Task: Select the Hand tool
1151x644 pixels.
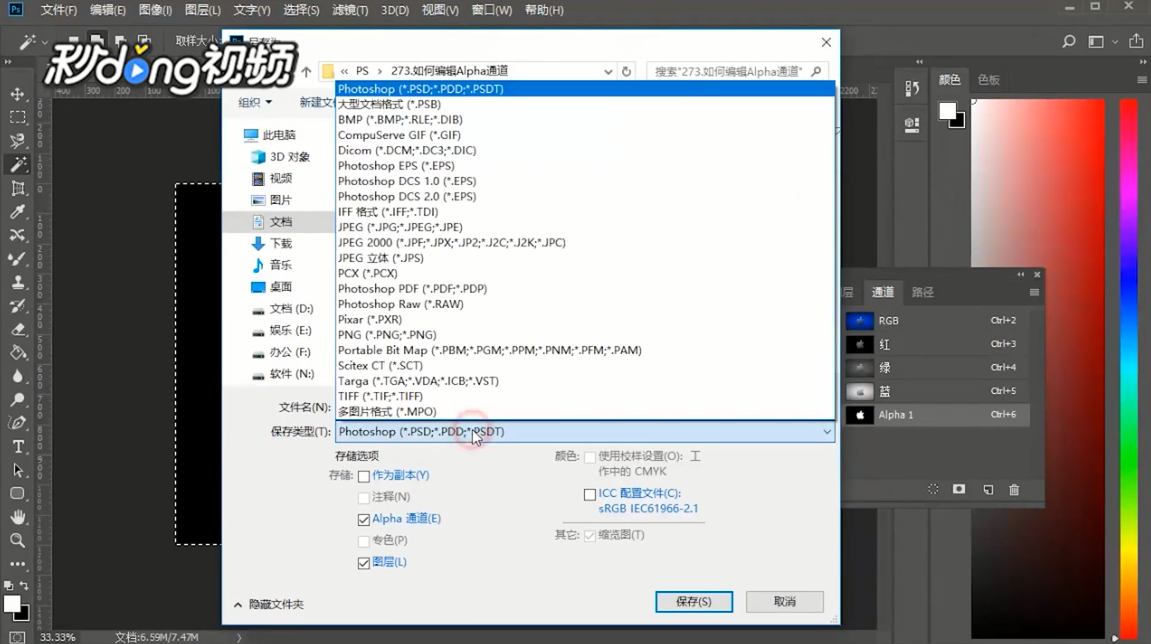Action: (18, 517)
